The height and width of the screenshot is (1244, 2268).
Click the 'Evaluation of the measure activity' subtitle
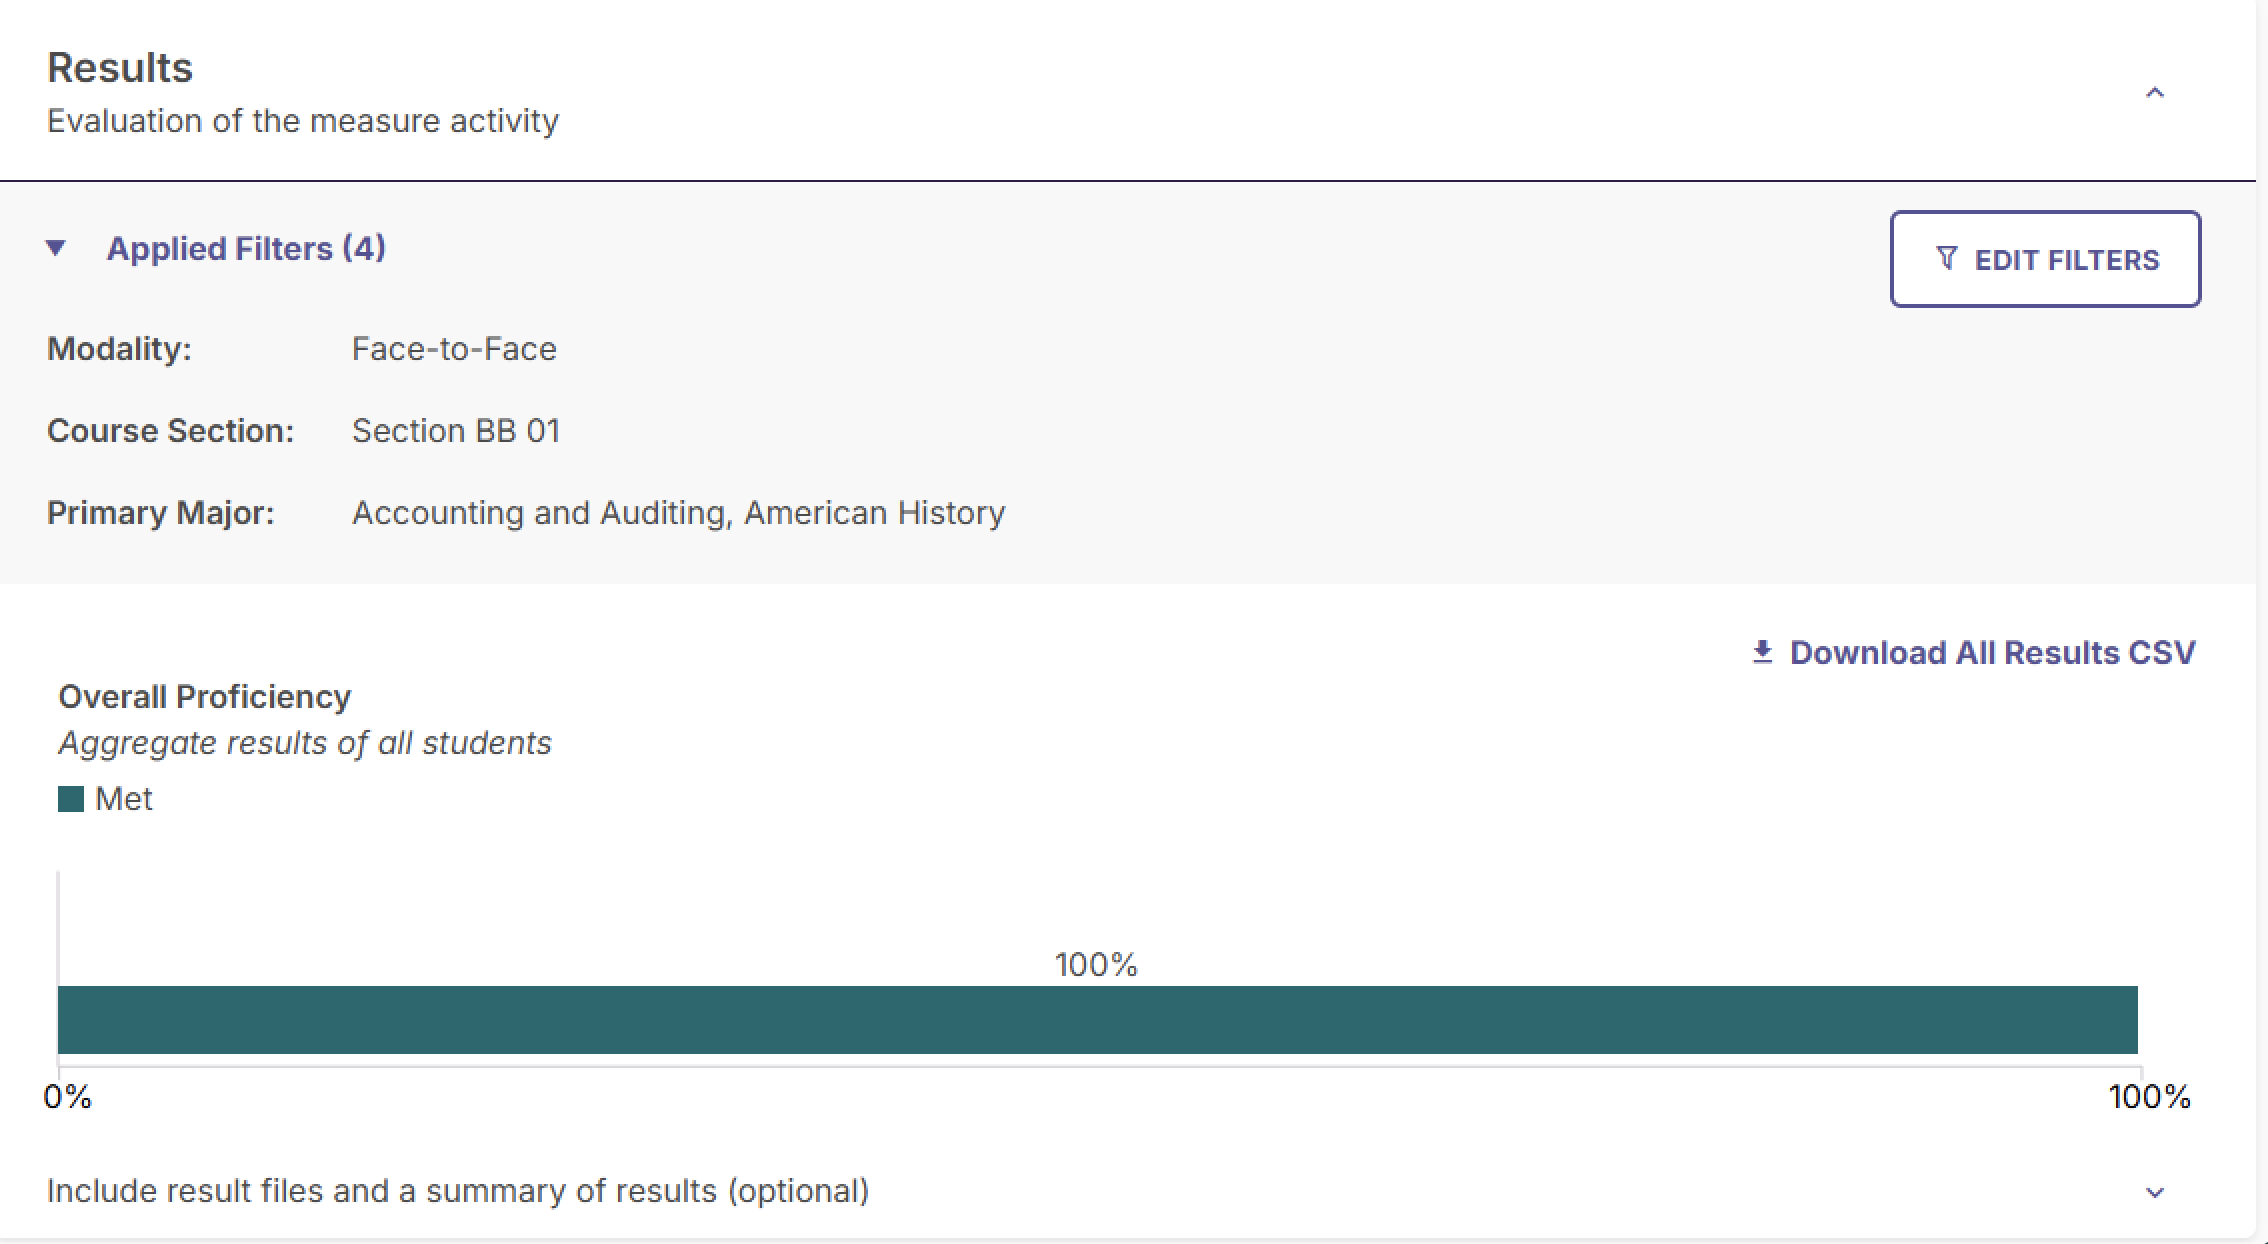303,121
